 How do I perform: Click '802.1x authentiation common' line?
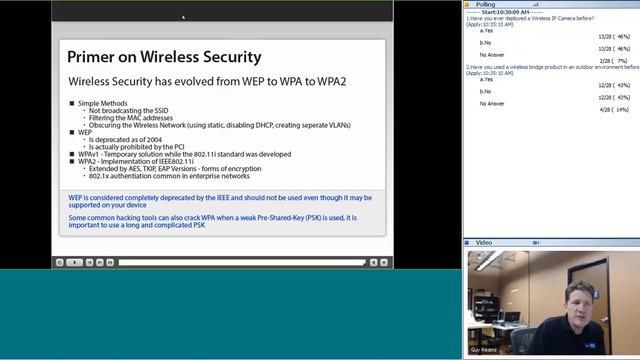tap(169, 176)
